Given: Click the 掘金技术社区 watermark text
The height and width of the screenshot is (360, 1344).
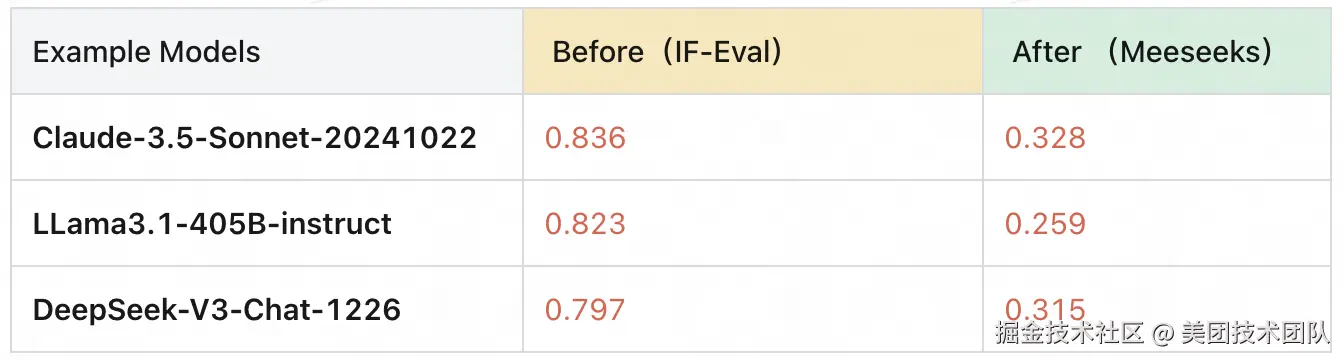Looking at the screenshot, I should click(x=1068, y=334).
